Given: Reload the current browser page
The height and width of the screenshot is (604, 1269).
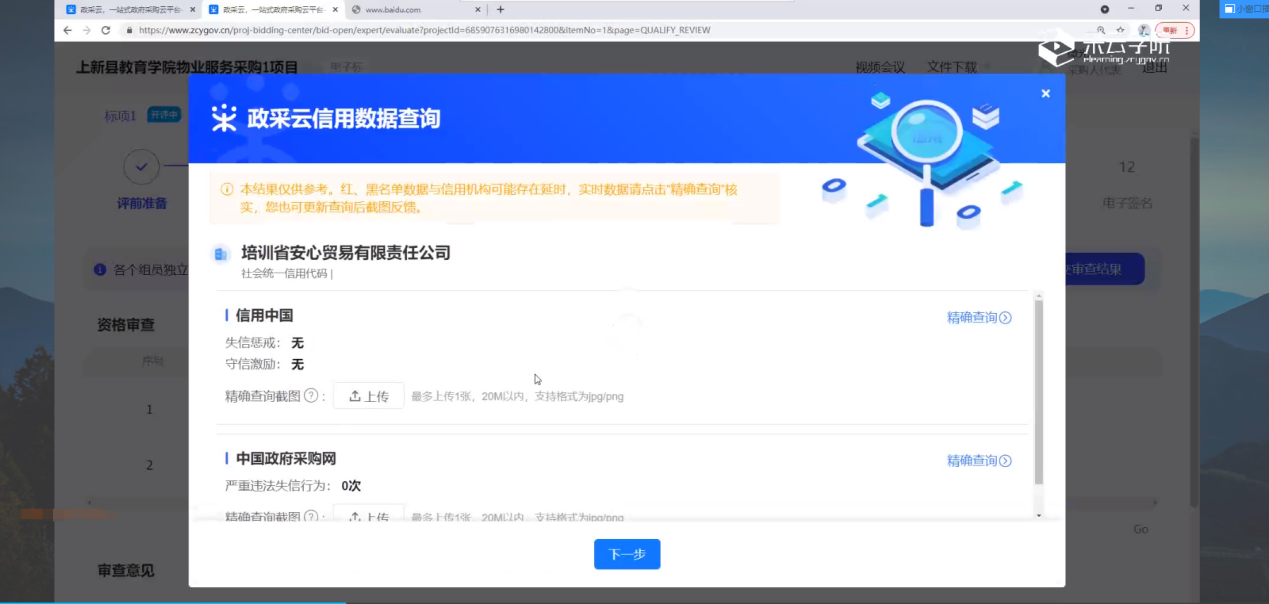Looking at the screenshot, I should pyautogui.click(x=105, y=30).
